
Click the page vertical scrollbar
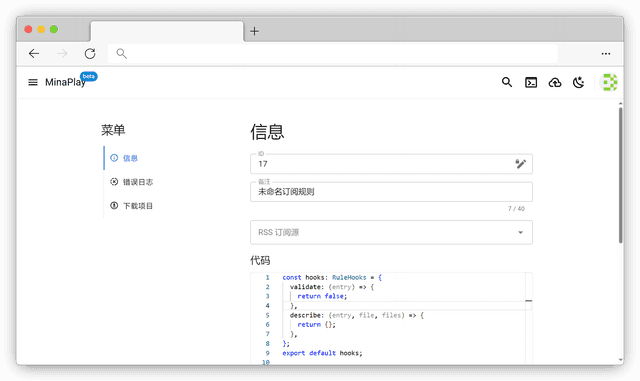click(620, 175)
